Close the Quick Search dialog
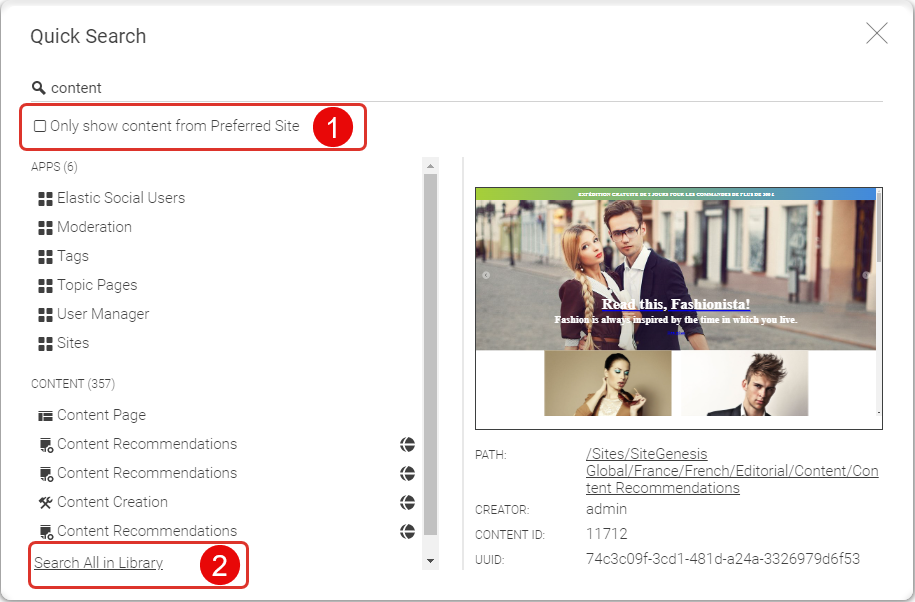The height and width of the screenshot is (602, 915). tap(876, 34)
